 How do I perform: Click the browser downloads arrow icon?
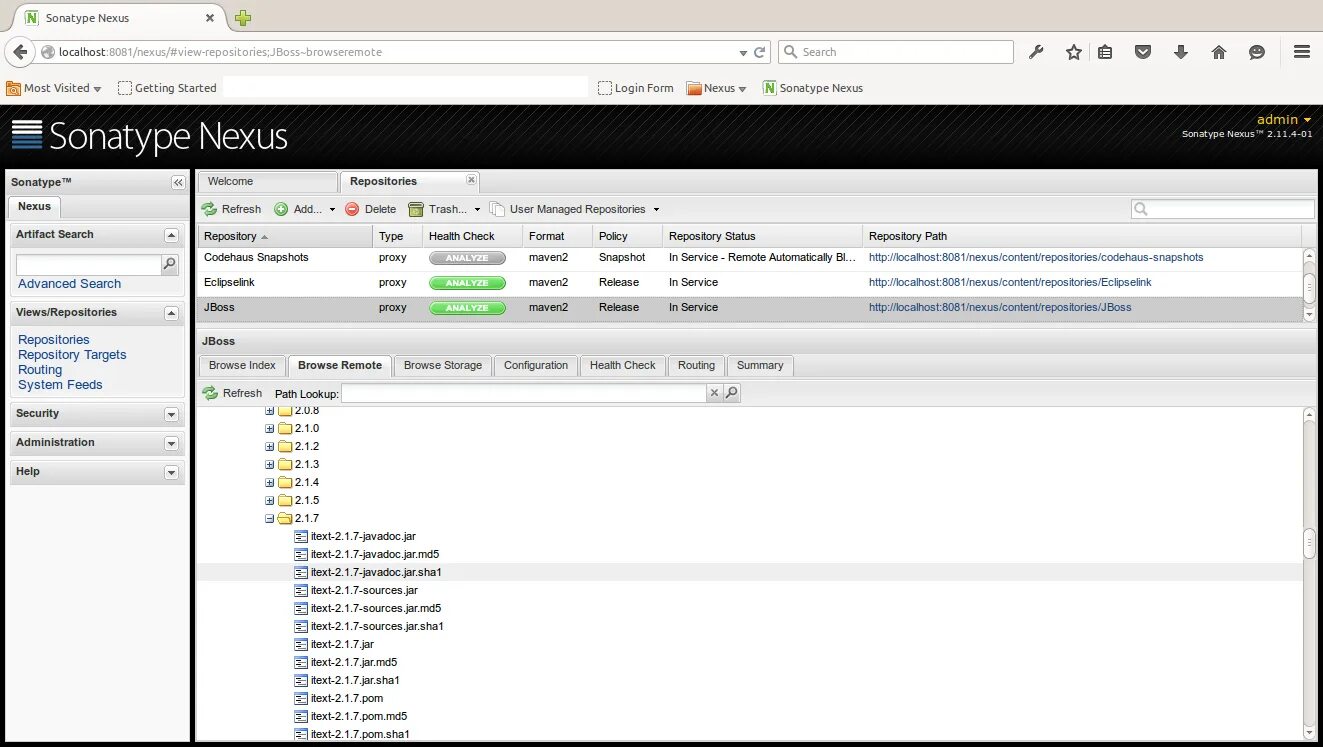tap(1181, 51)
